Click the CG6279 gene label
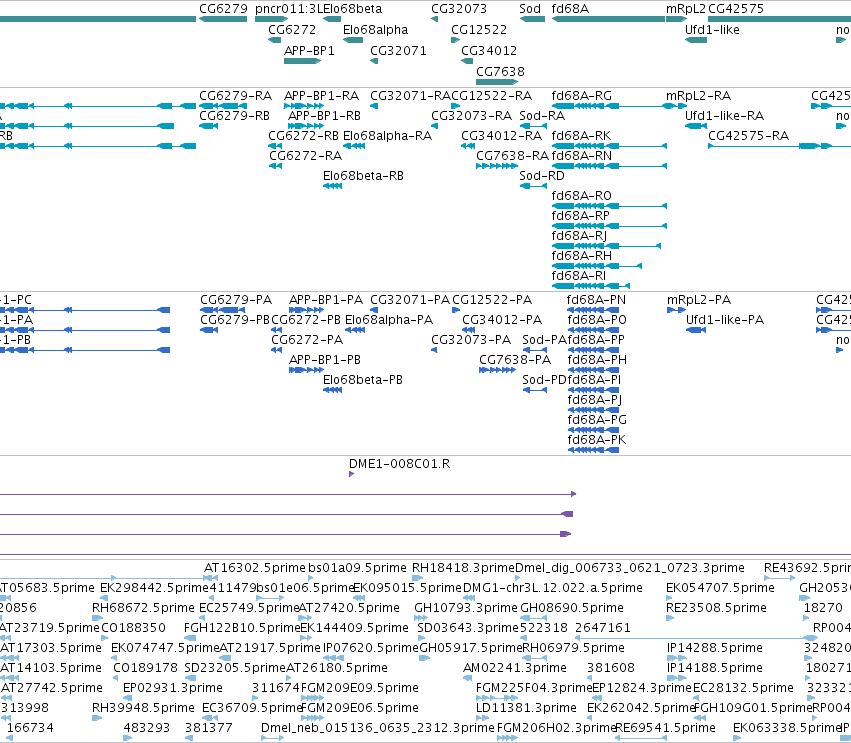Screen dimensions: 851x743 pos(223,9)
